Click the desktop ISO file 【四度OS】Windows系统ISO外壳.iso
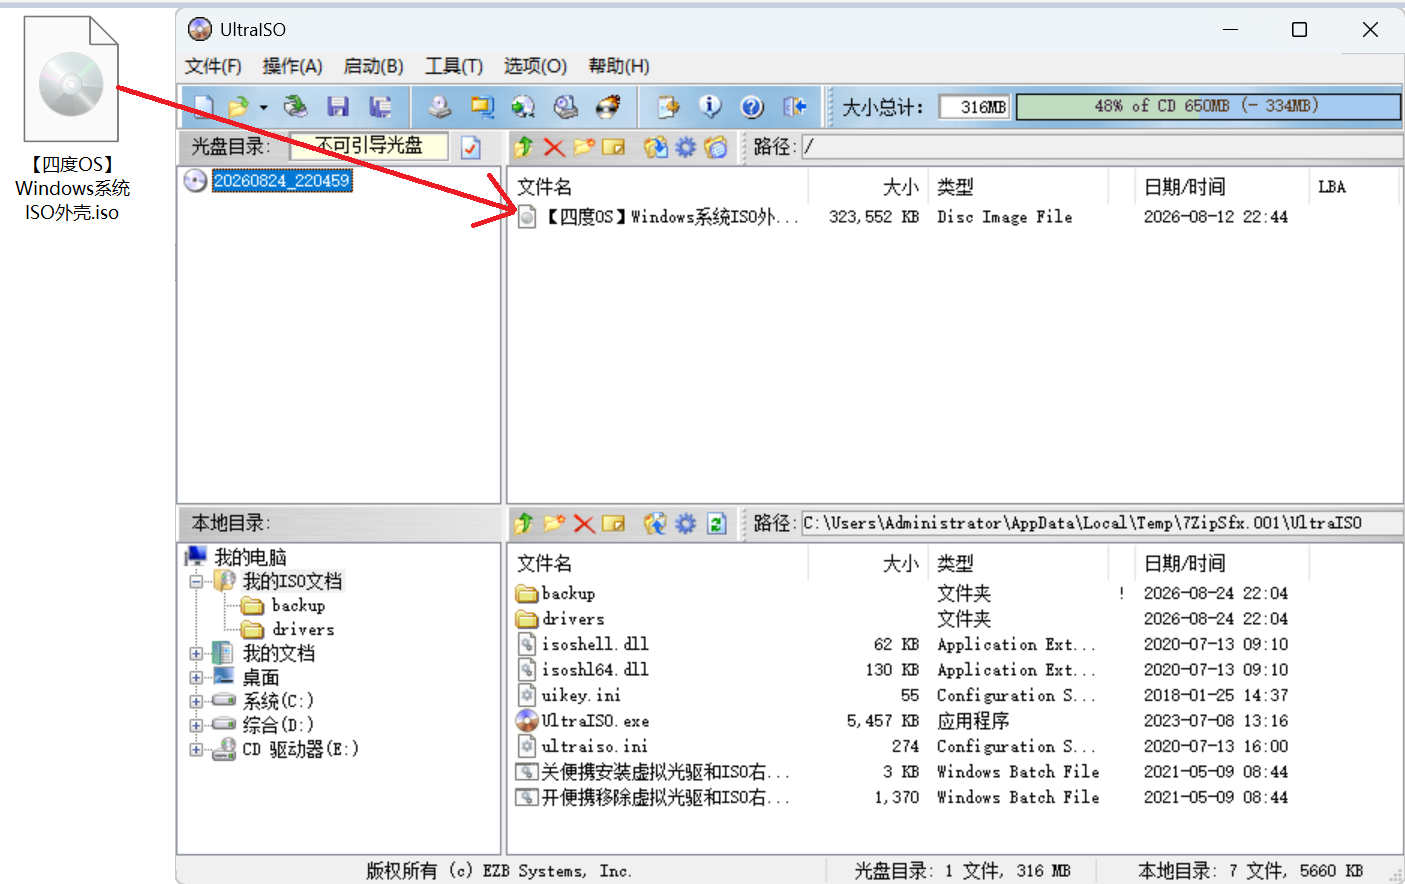The width and height of the screenshot is (1405, 884). [71, 118]
